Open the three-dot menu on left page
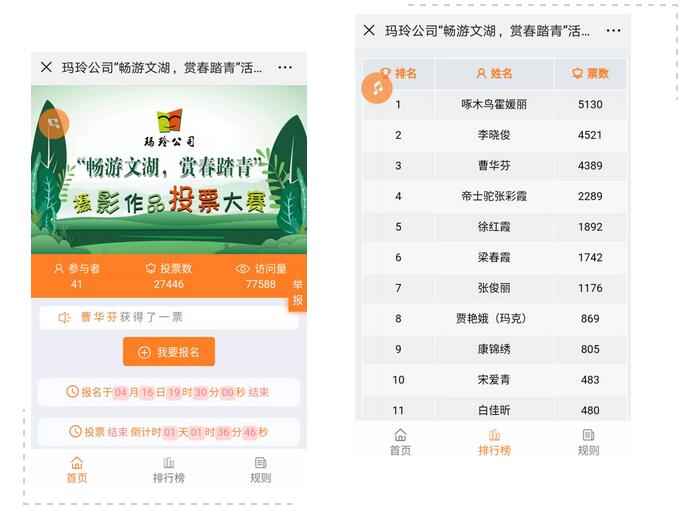700x521 pixels. pyautogui.click(x=285, y=67)
